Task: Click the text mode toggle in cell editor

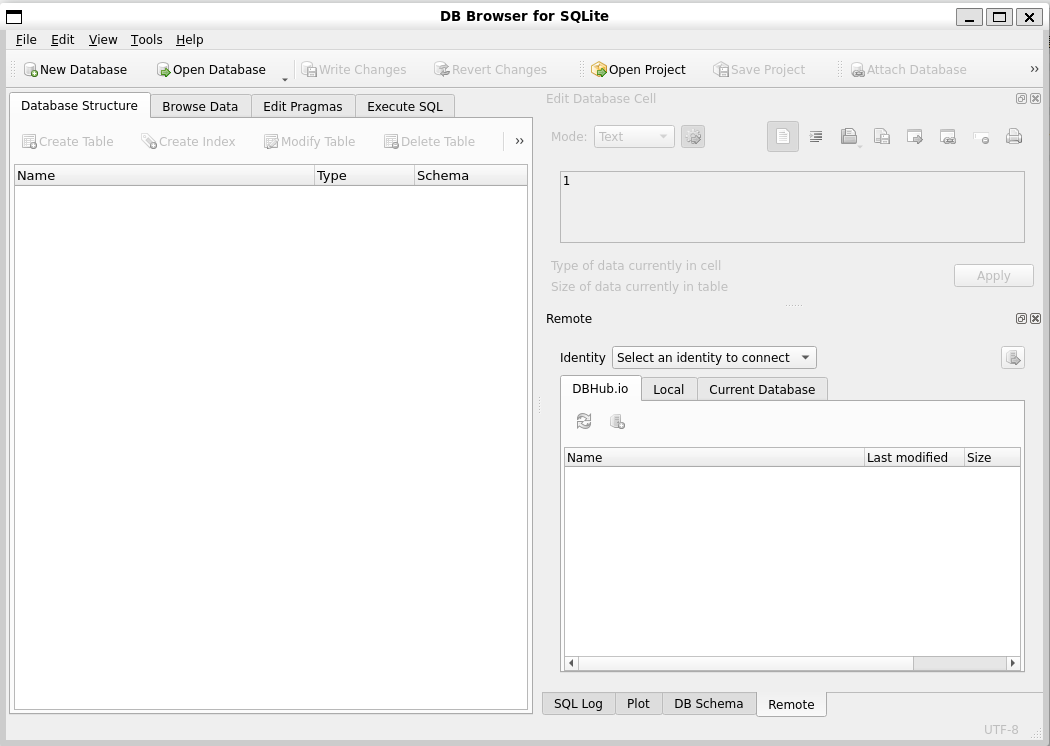Action: click(x=783, y=137)
